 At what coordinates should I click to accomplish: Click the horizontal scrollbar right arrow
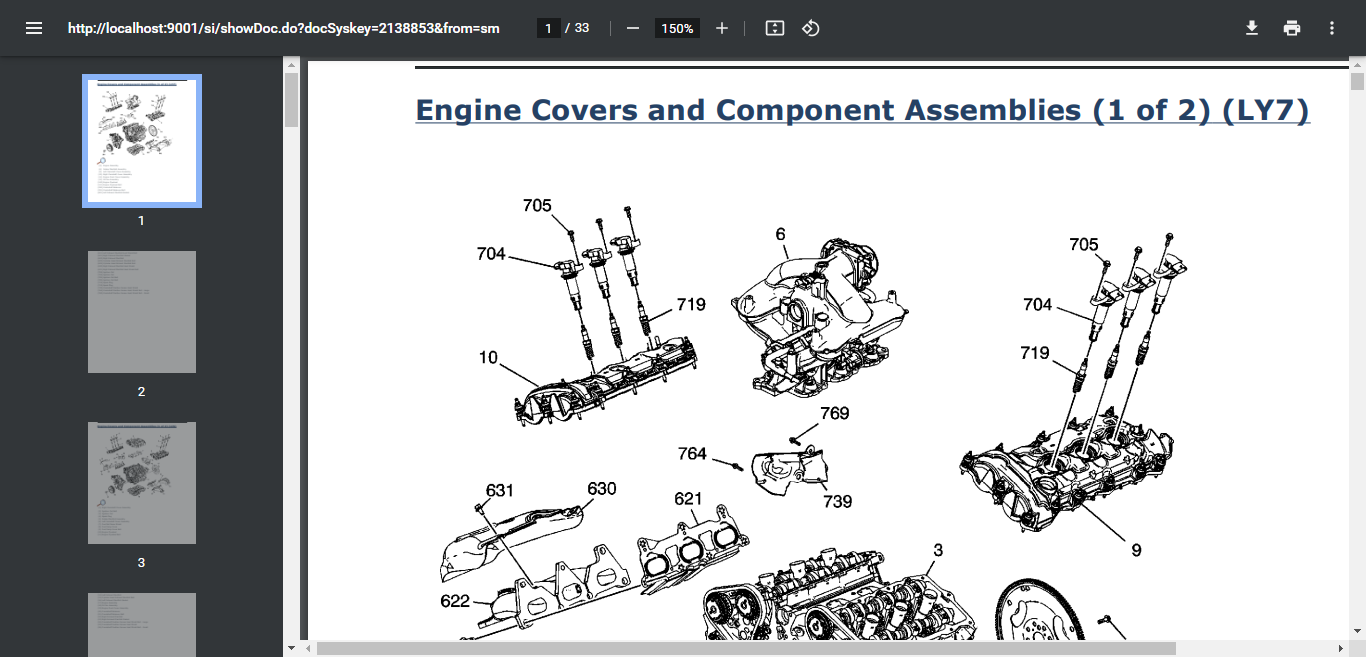pos(1342,649)
